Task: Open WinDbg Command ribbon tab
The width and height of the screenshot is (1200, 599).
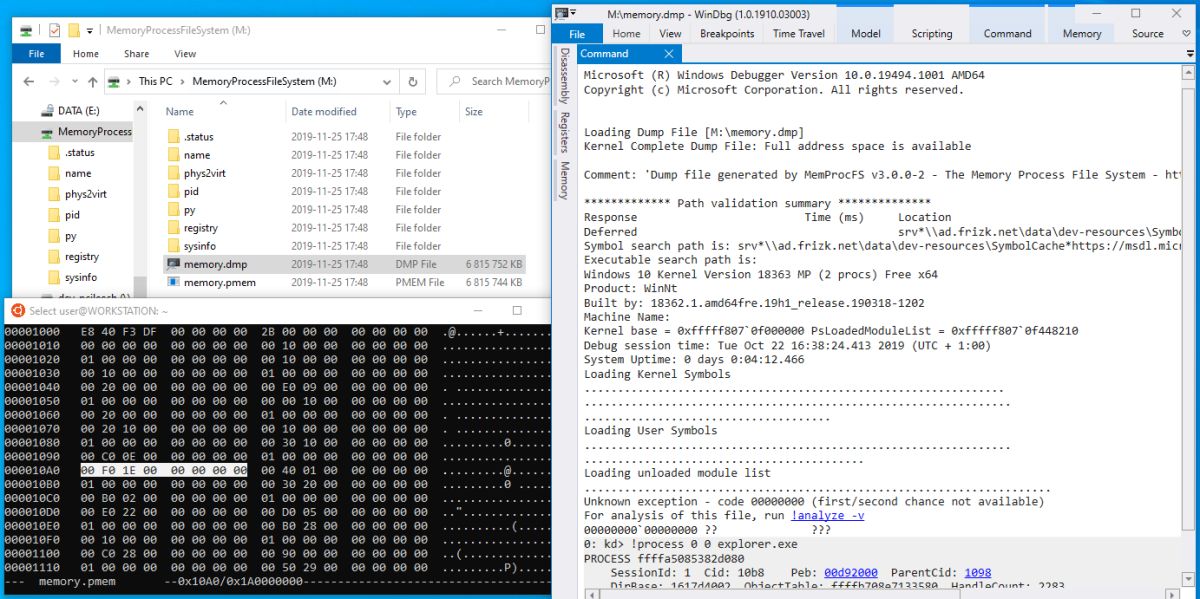Action: pos(1007,33)
